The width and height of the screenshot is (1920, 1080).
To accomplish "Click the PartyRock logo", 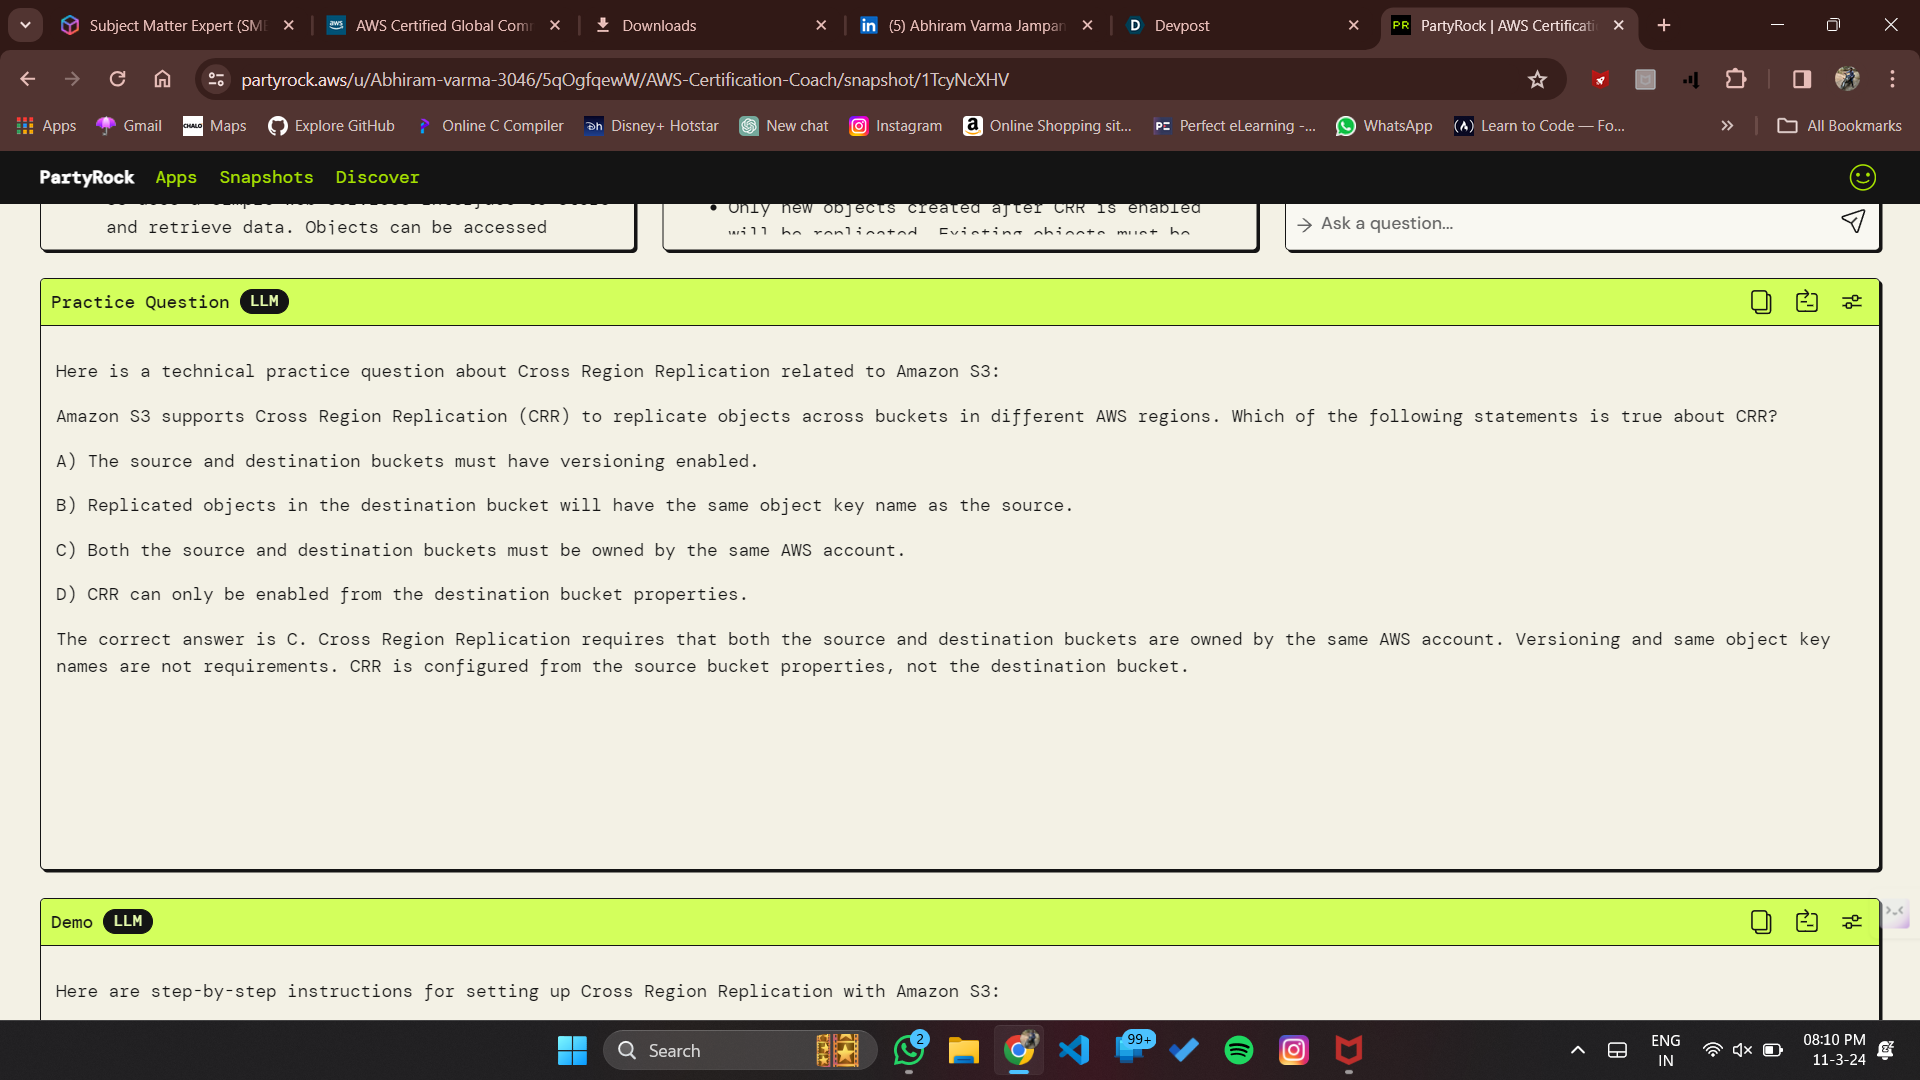I will [86, 177].
